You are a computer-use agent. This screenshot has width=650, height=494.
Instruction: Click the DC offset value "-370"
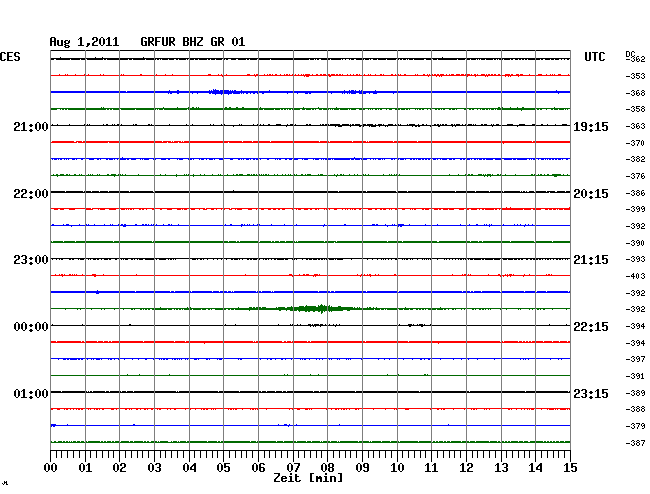pyautogui.click(x=635, y=143)
